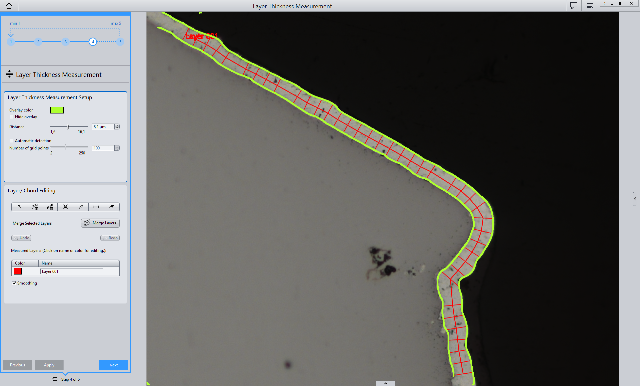Open the green overlay color swatch

tap(57, 110)
